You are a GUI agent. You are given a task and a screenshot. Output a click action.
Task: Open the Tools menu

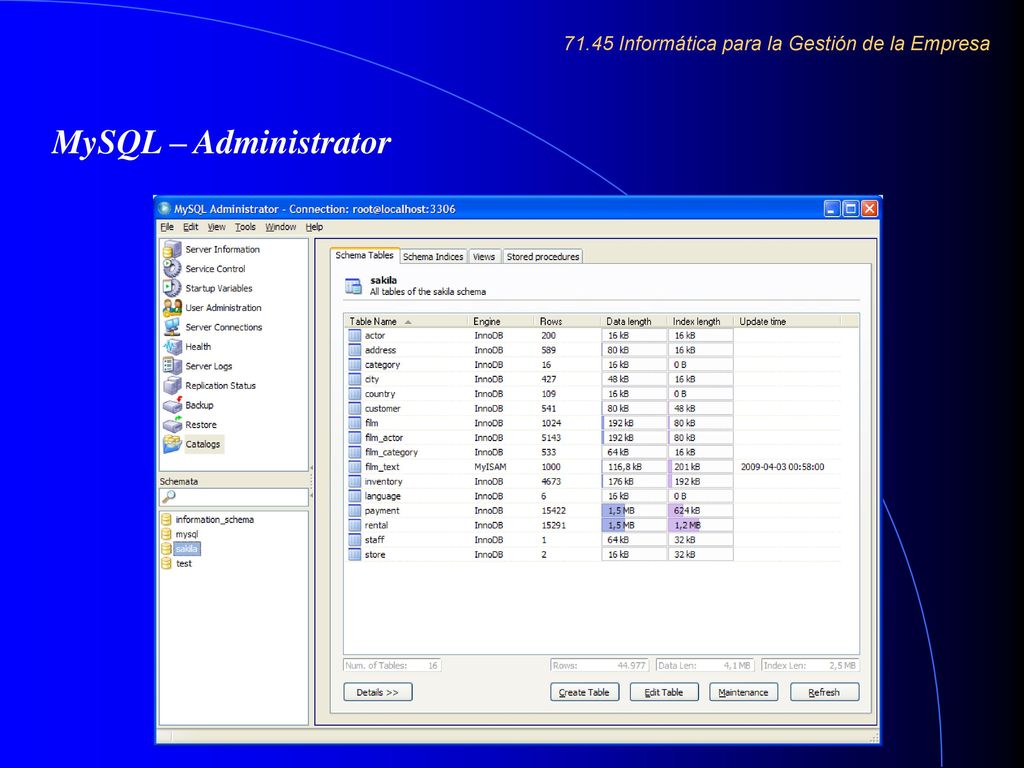(x=246, y=227)
